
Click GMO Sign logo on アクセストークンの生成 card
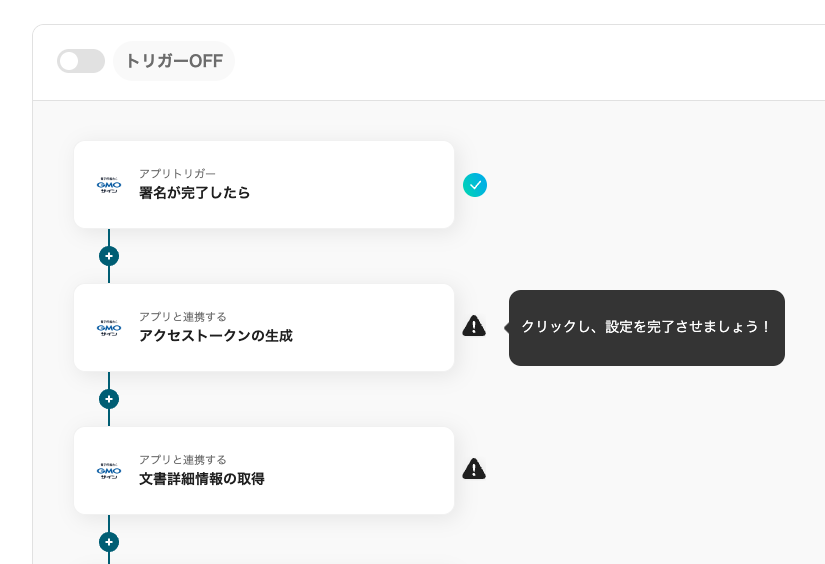[x=108, y=328]
